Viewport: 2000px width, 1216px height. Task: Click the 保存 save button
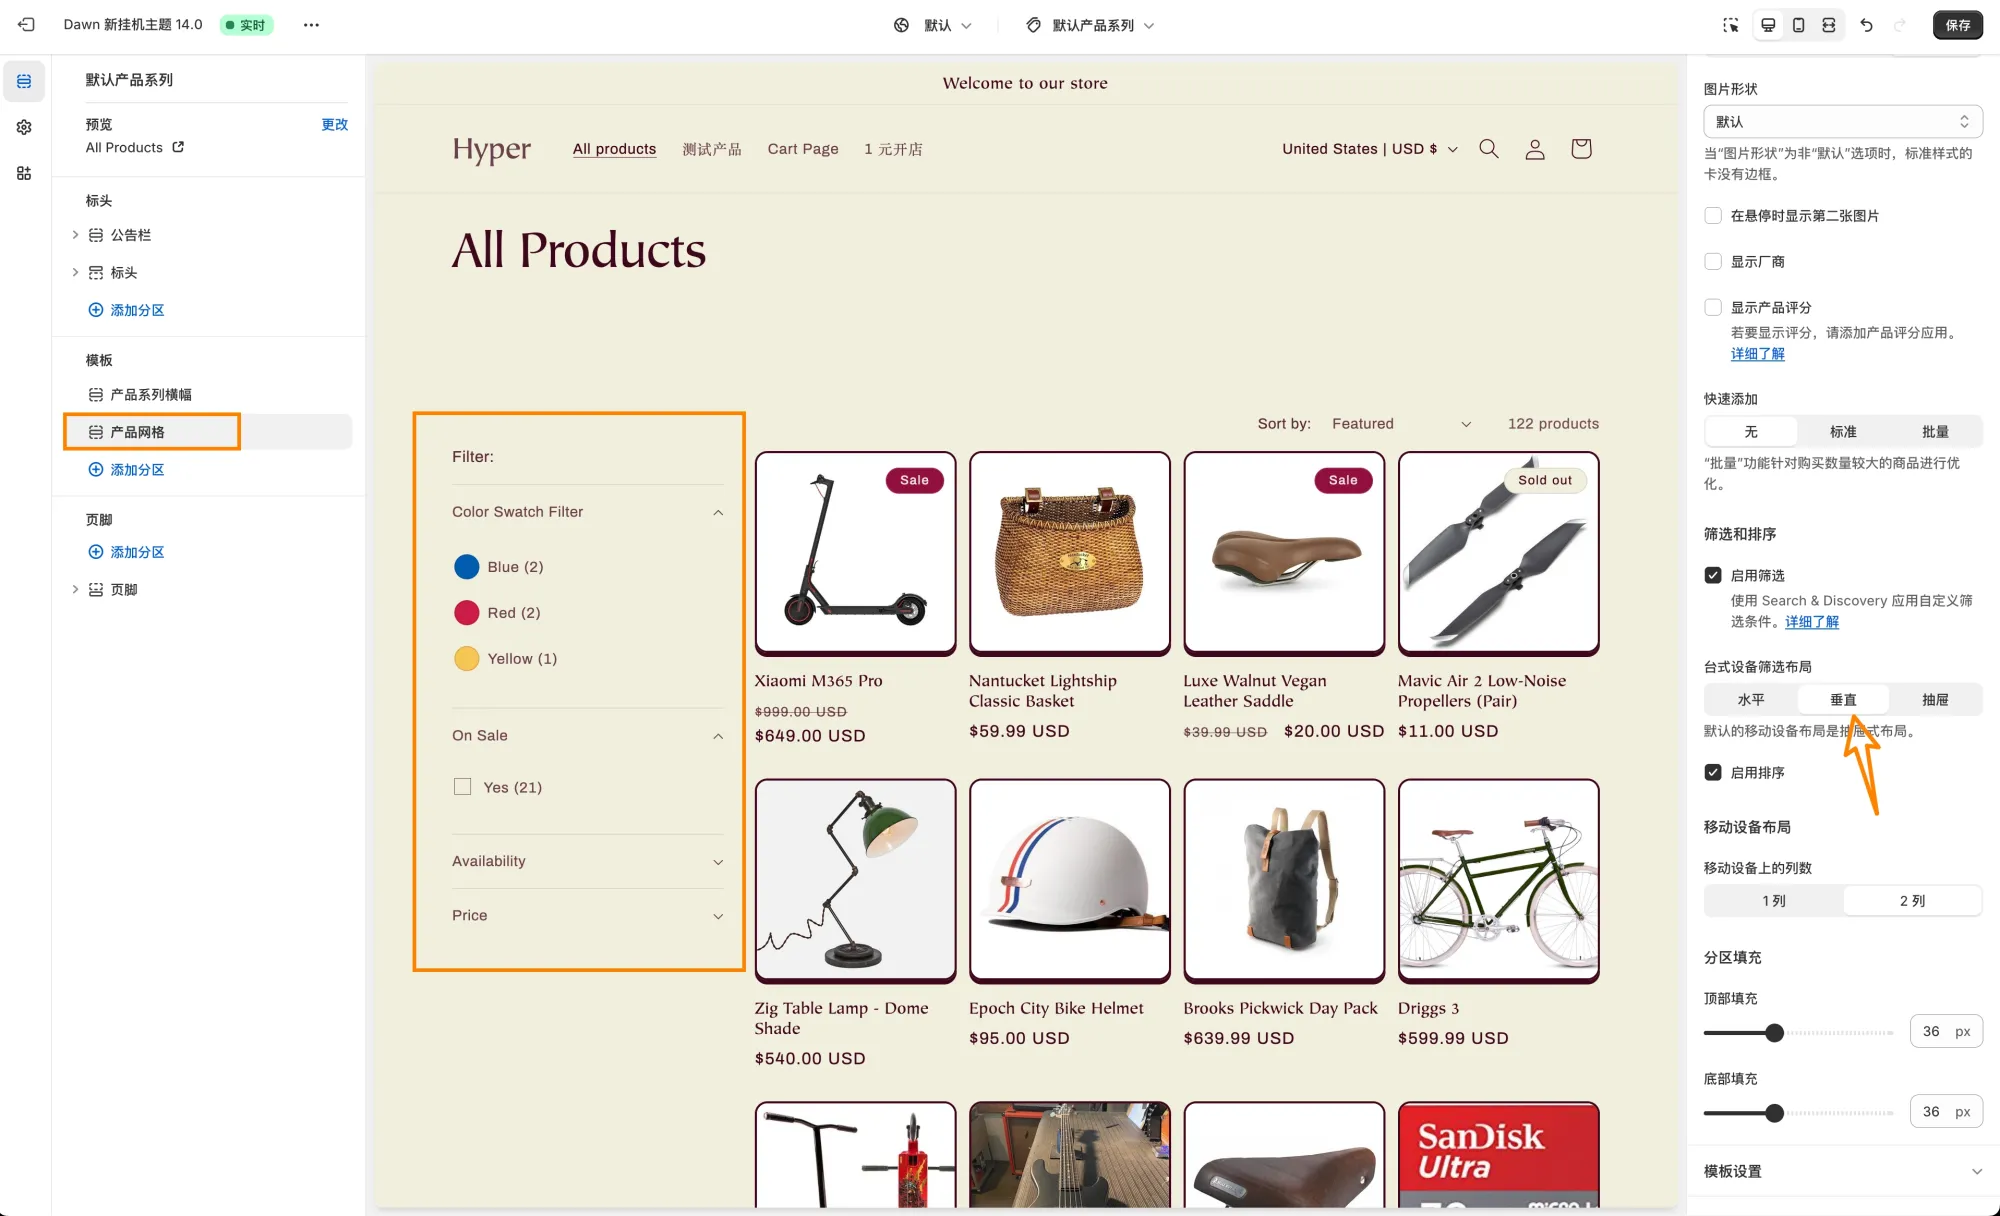1958,25
